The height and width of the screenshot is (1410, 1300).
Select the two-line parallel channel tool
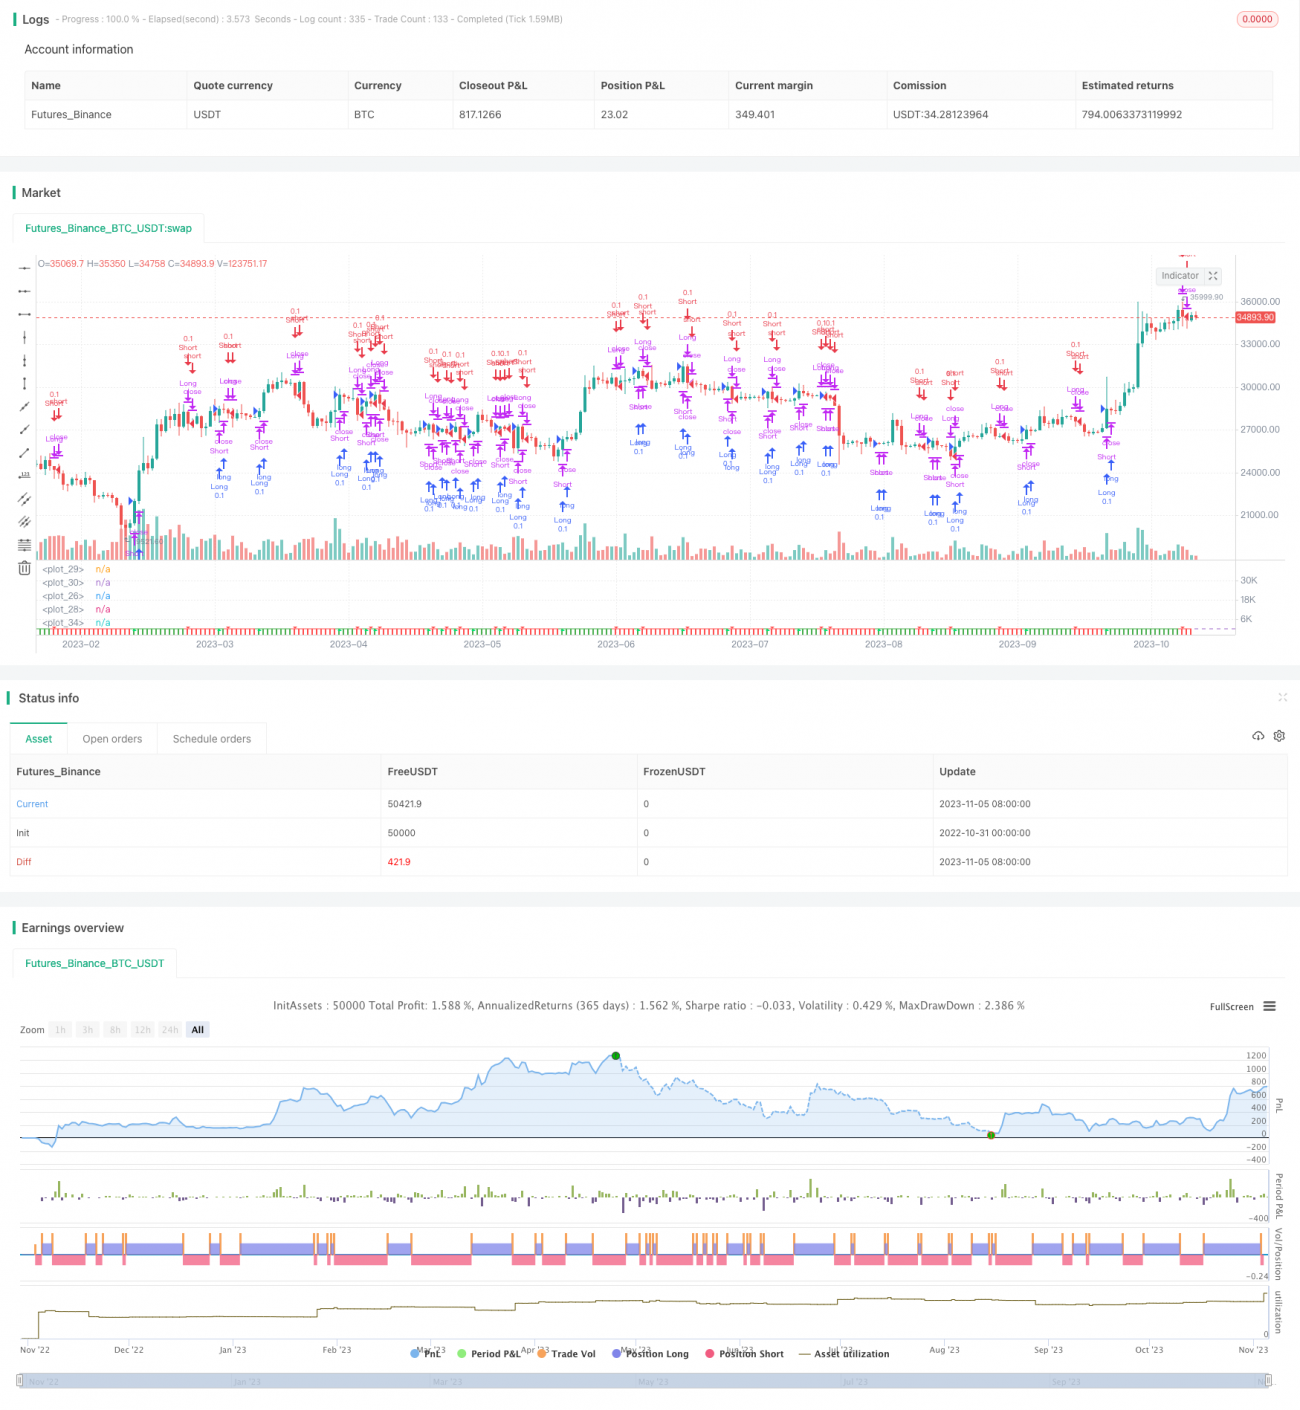[24, 498]
